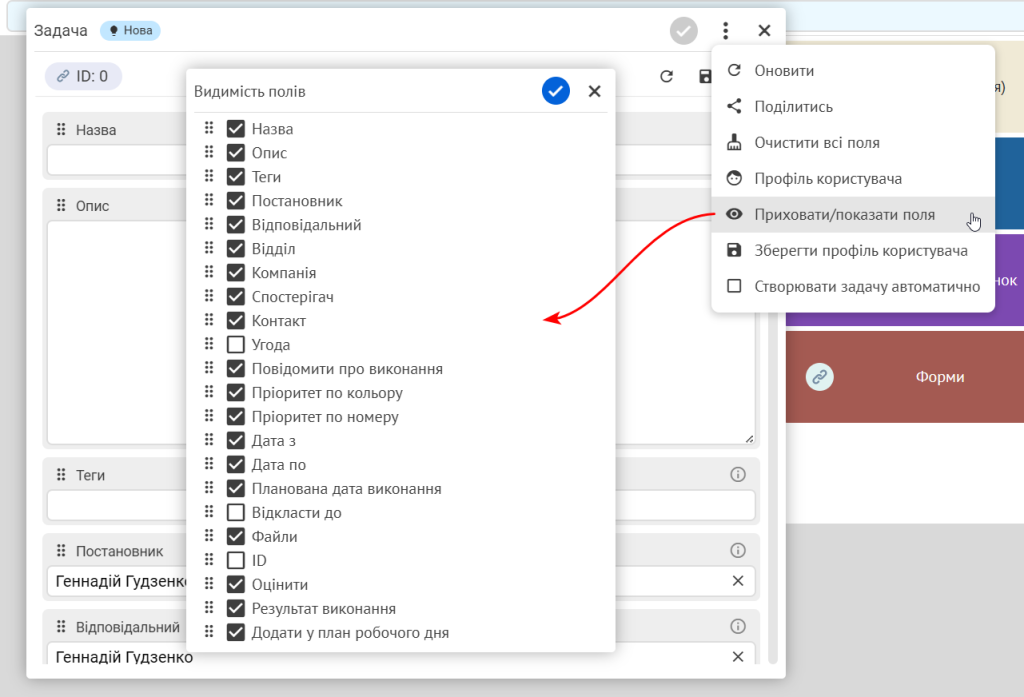Click the save disk icon in task toolbar
Screen dimensions: 1024x697
coord(705,76)
